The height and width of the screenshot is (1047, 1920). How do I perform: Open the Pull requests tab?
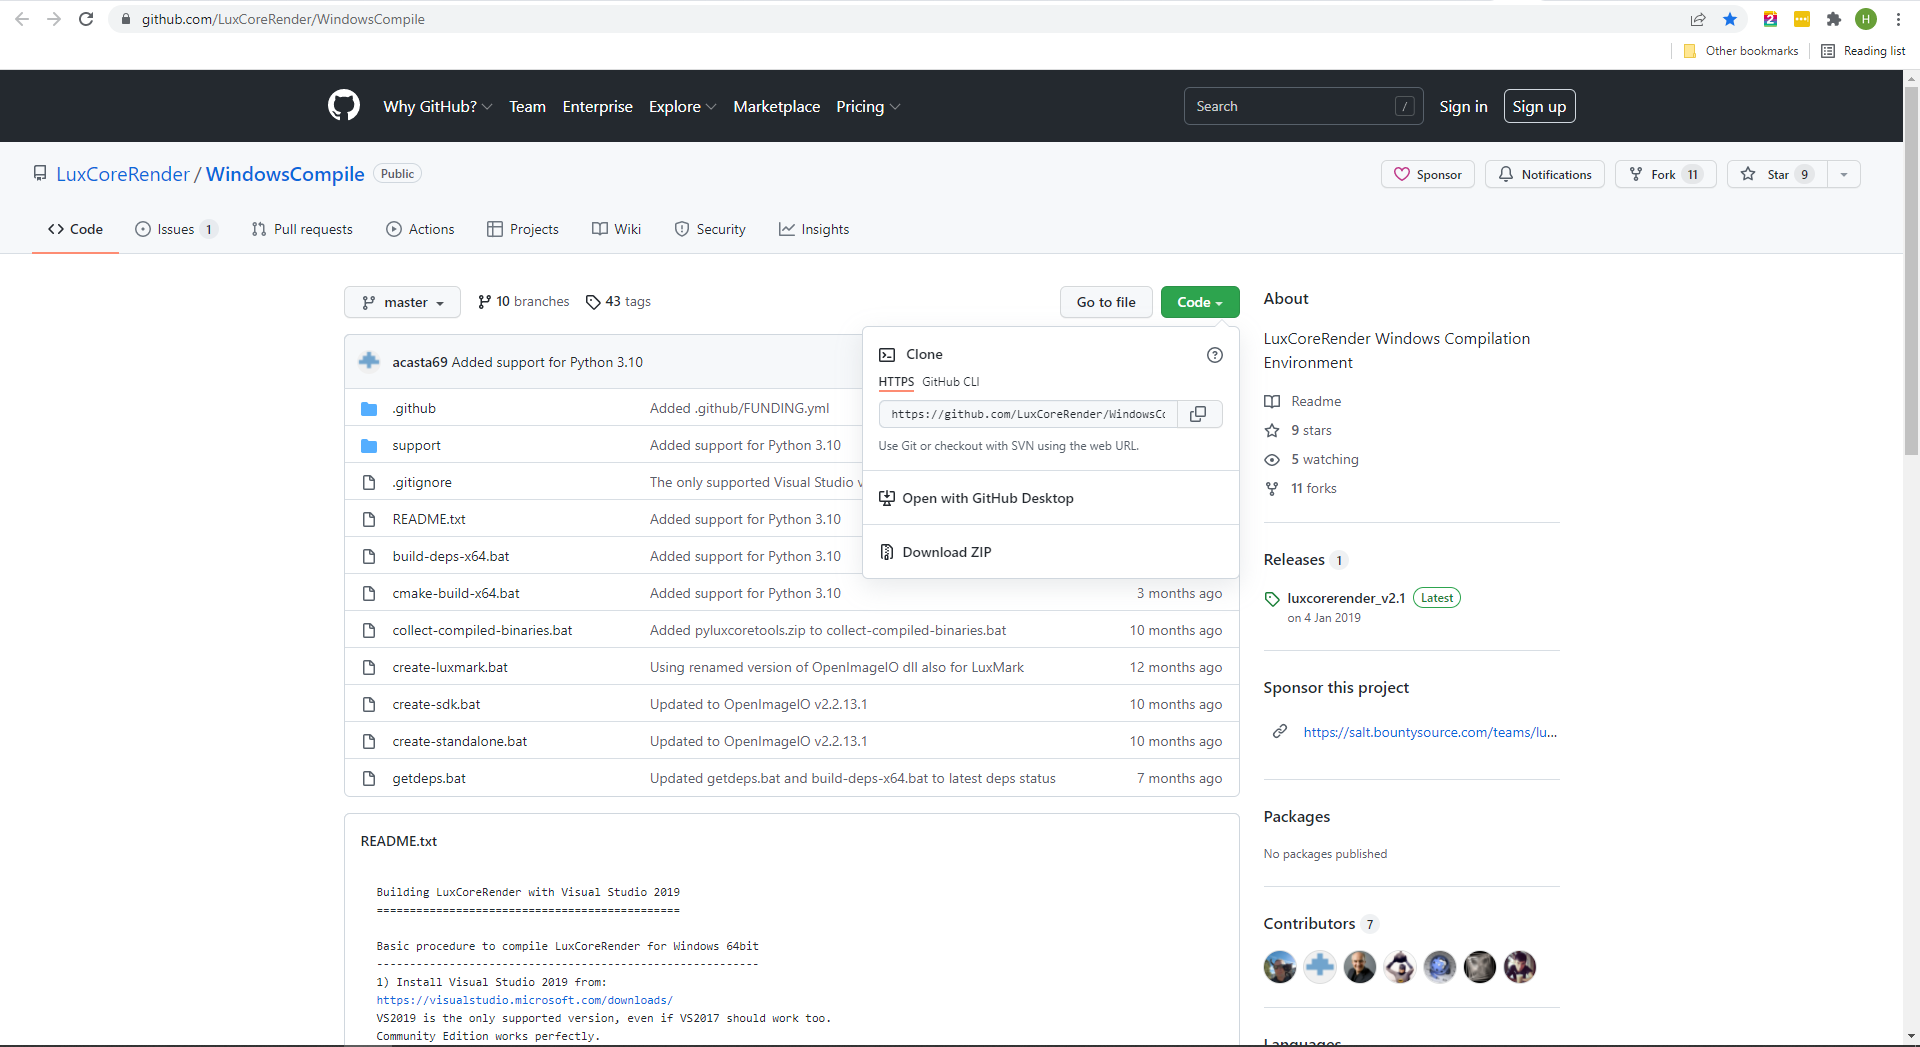click(302, 229)
